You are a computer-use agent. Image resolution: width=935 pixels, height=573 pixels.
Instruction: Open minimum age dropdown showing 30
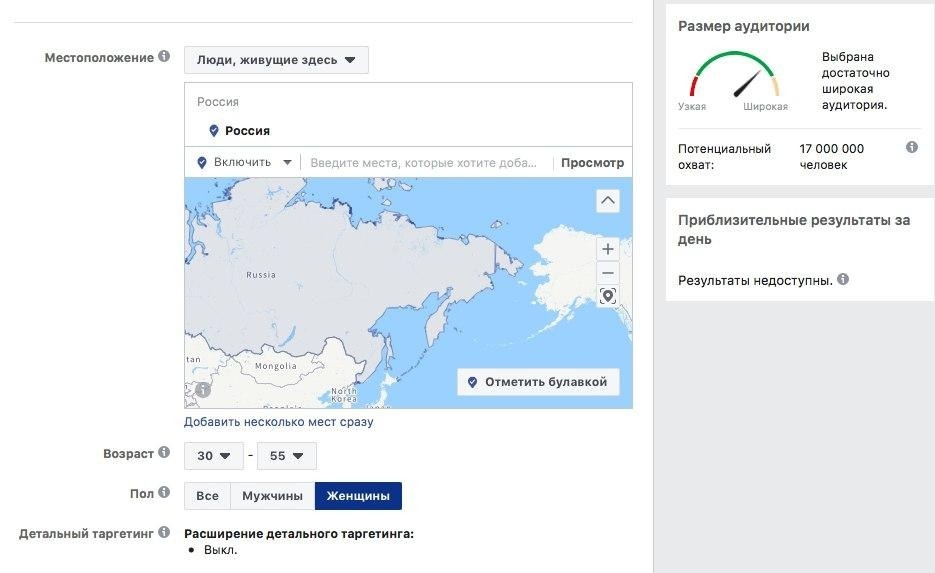click(213, 456)
